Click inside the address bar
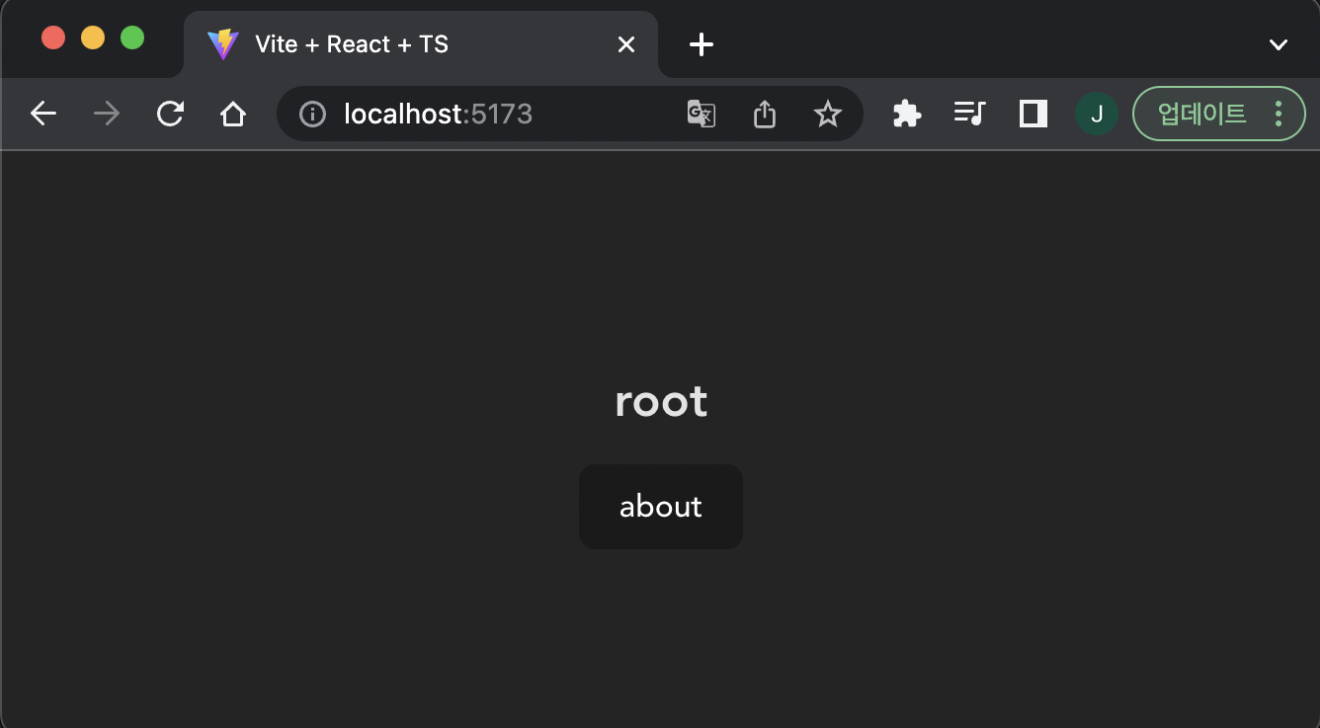 (500, 114)
